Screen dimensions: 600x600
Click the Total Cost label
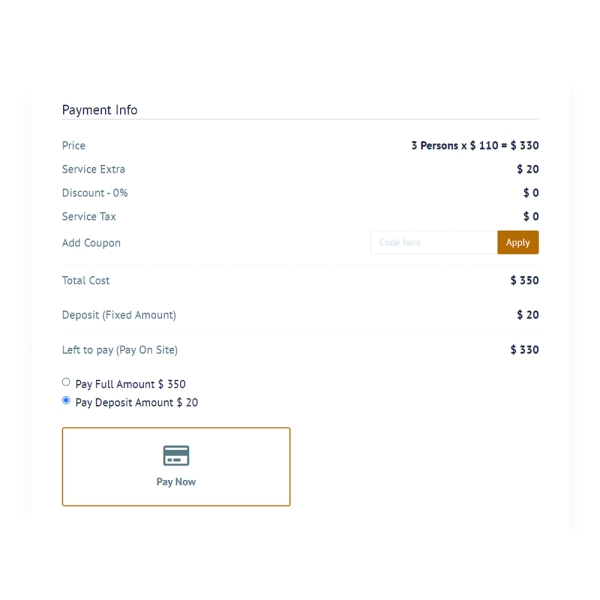pos(86,281)
